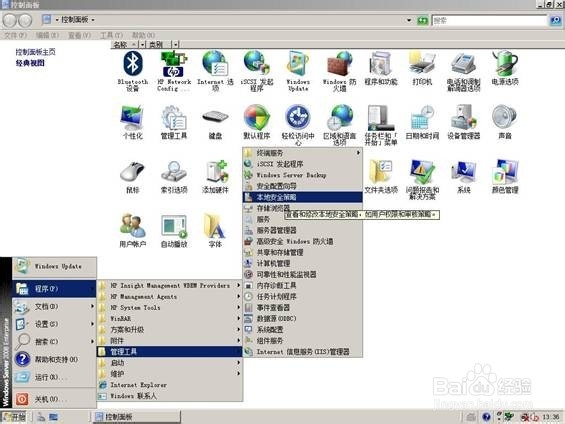Open 默认程序 icon
Screen dimensions: 565x424
257,122
